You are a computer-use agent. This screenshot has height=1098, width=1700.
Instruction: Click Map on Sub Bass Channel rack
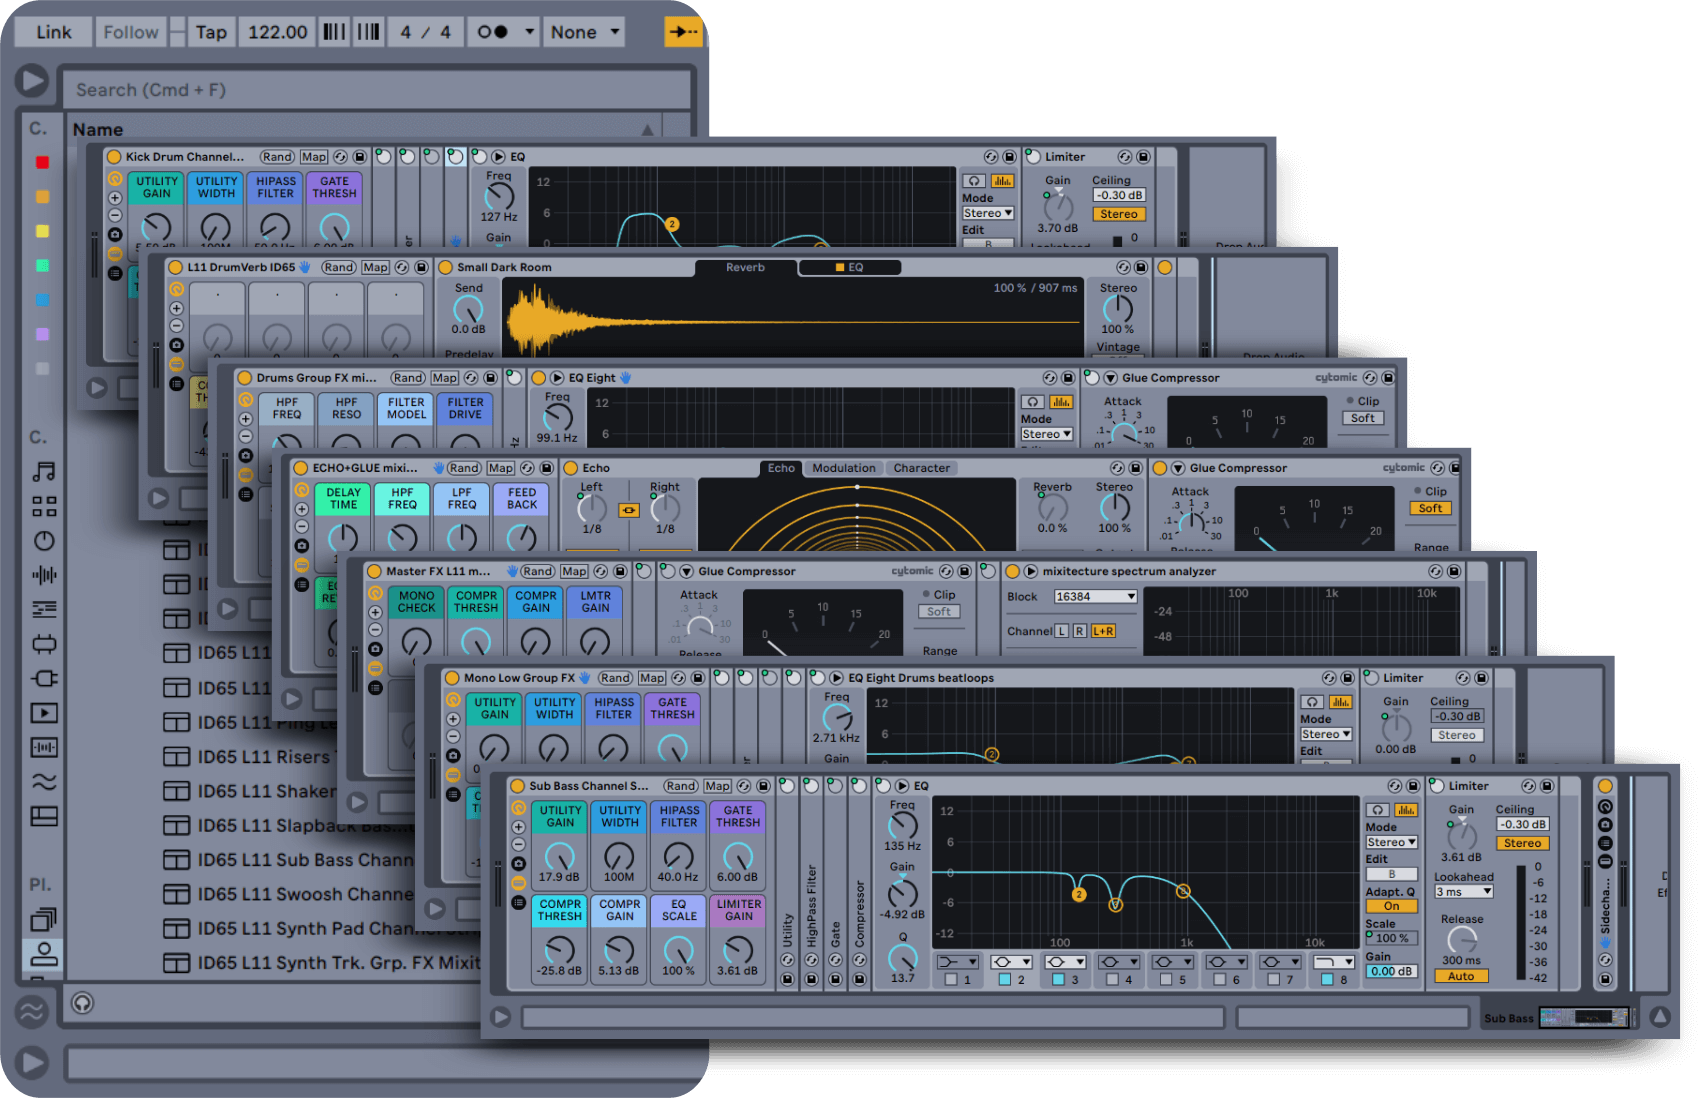pyautogui.click(x=717, y=786)
